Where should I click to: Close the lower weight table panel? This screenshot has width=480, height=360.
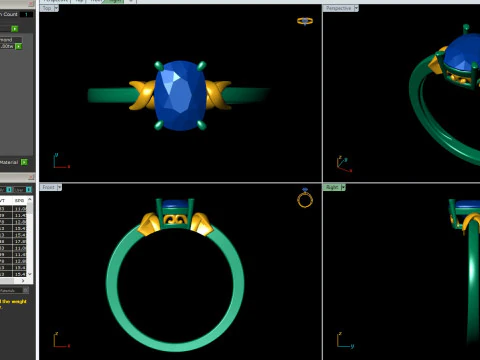pos(31,177)
